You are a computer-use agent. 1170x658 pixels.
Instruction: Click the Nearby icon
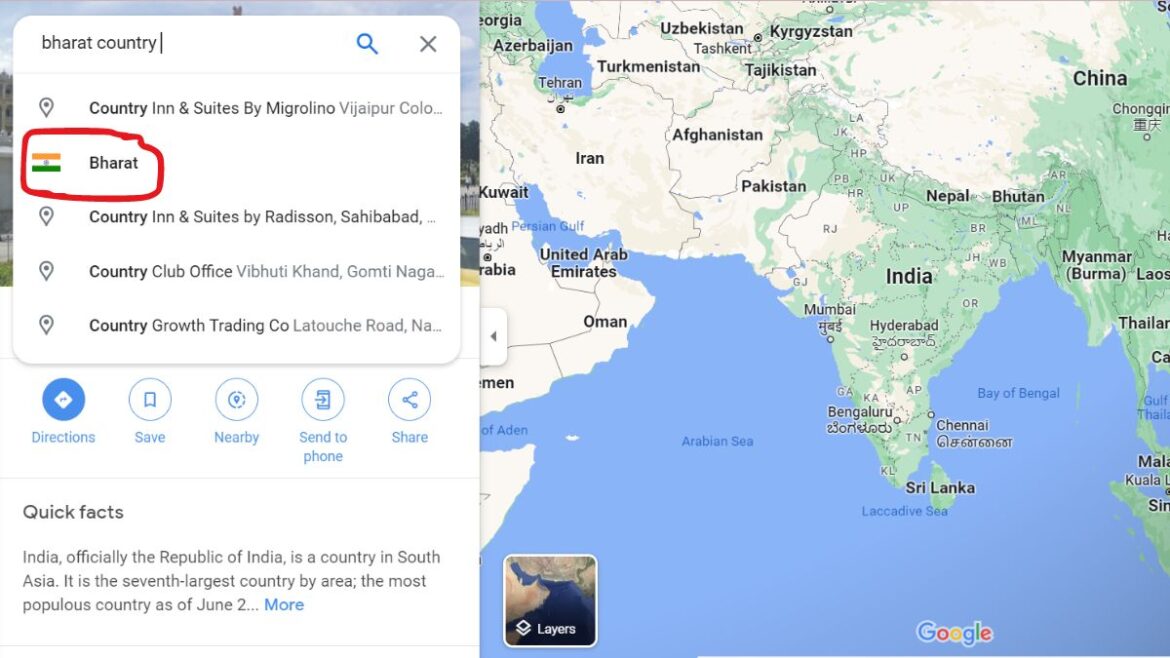click(x=237, y=400)
